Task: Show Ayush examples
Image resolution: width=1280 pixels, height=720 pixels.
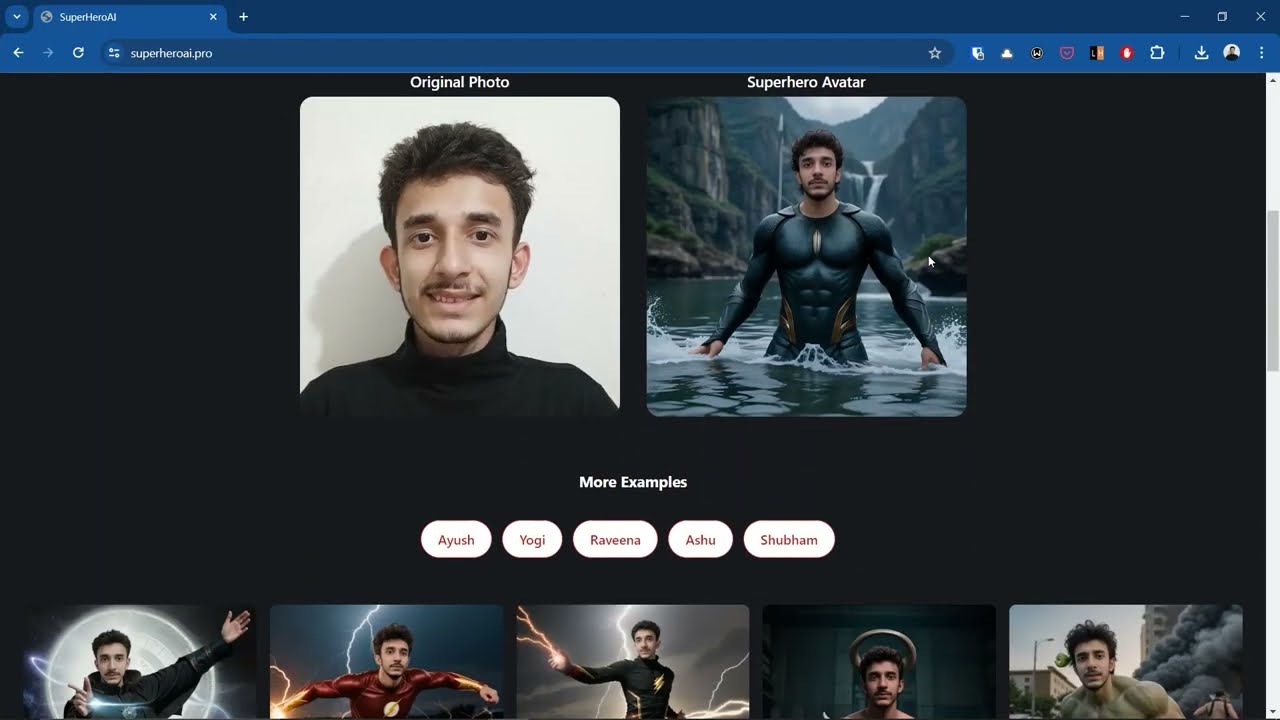Action: (x=456, y=539)
